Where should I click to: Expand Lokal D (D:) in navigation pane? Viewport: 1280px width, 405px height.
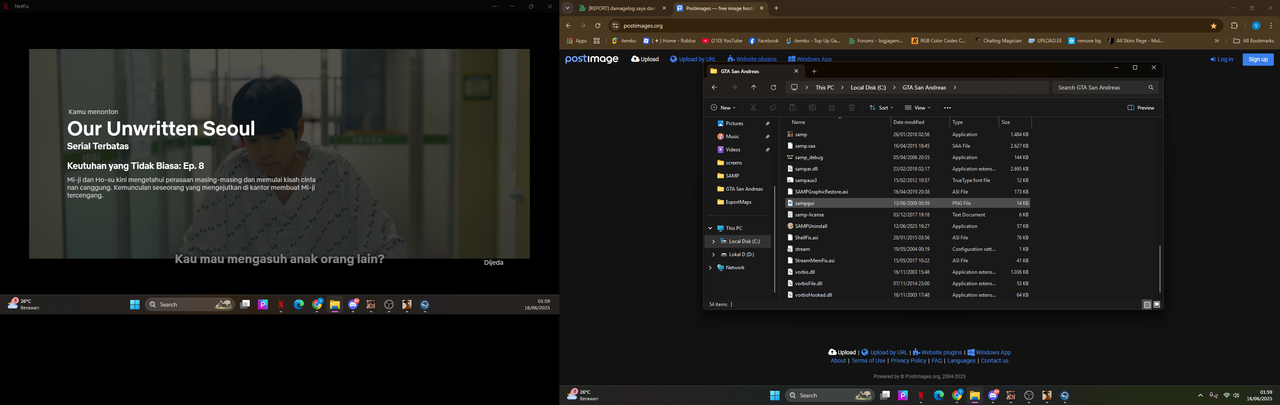point(713,254)
